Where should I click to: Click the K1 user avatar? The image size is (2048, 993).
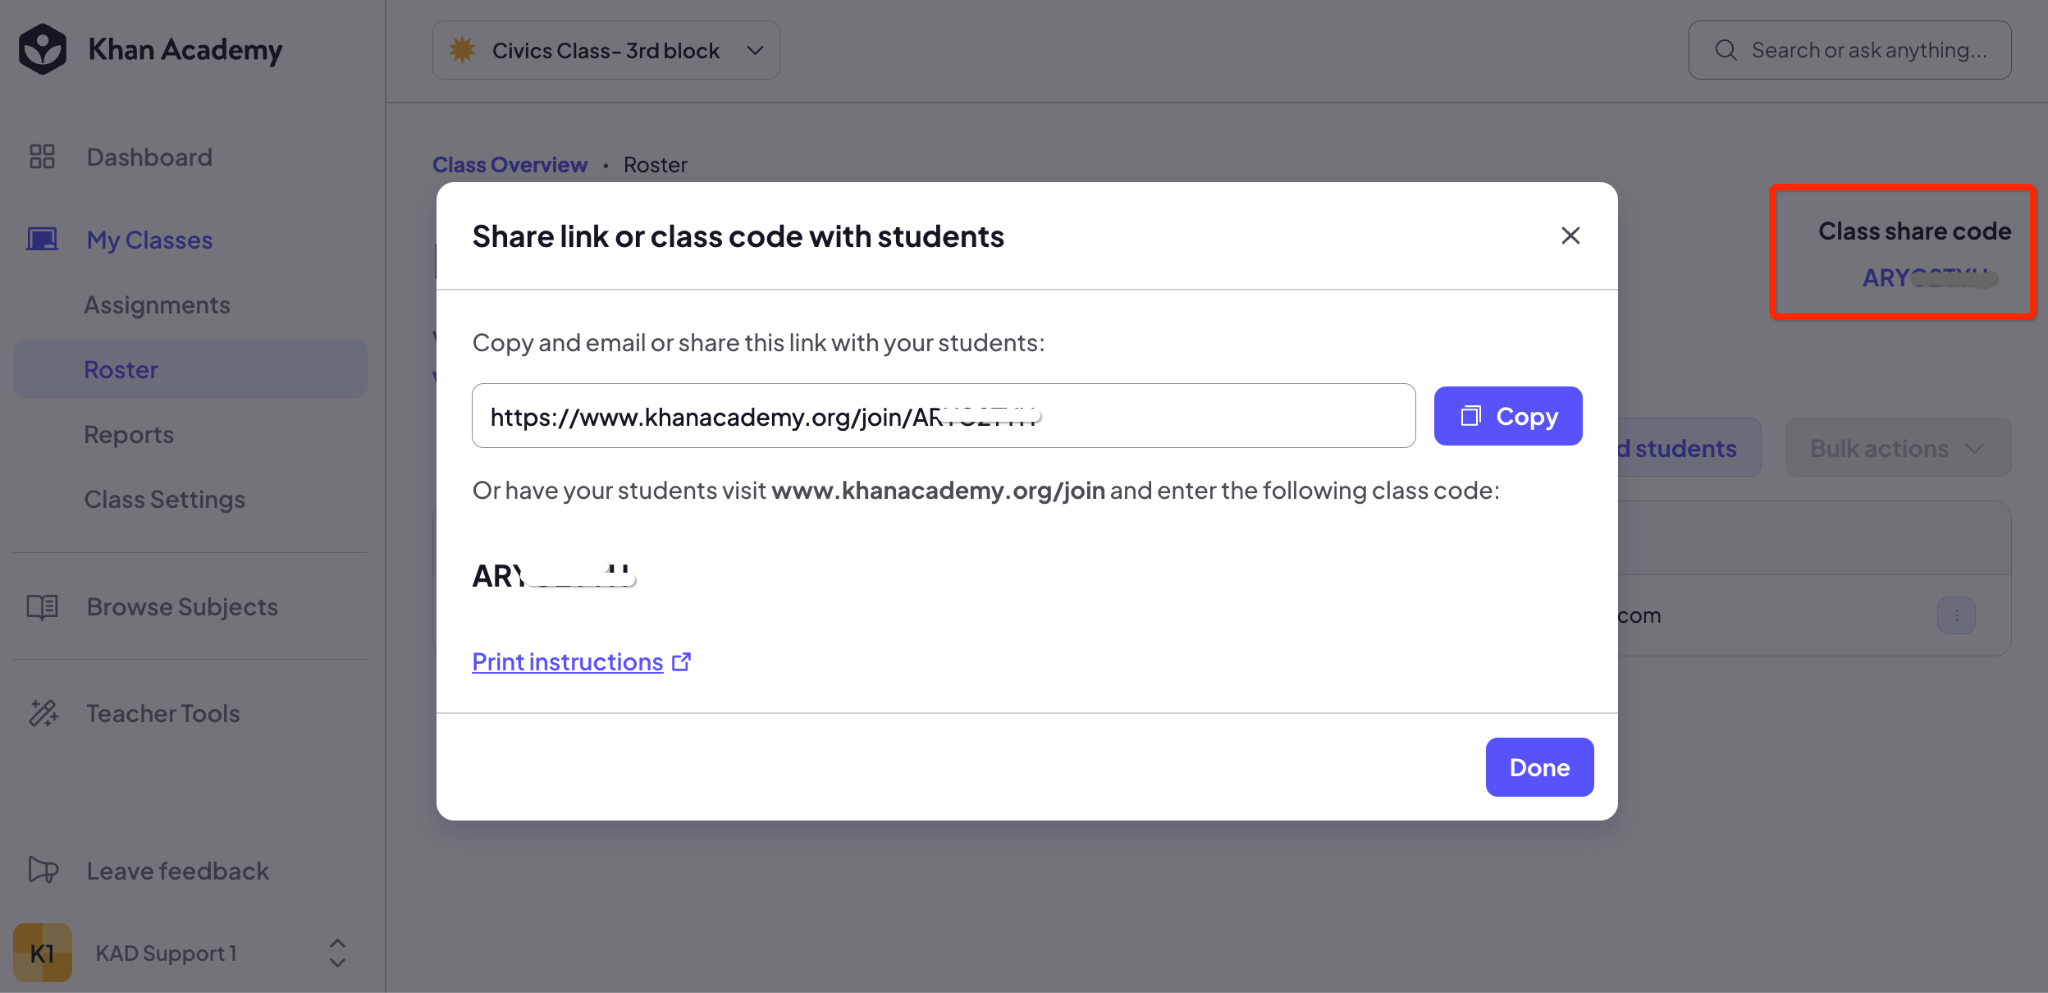click(42, 952)
